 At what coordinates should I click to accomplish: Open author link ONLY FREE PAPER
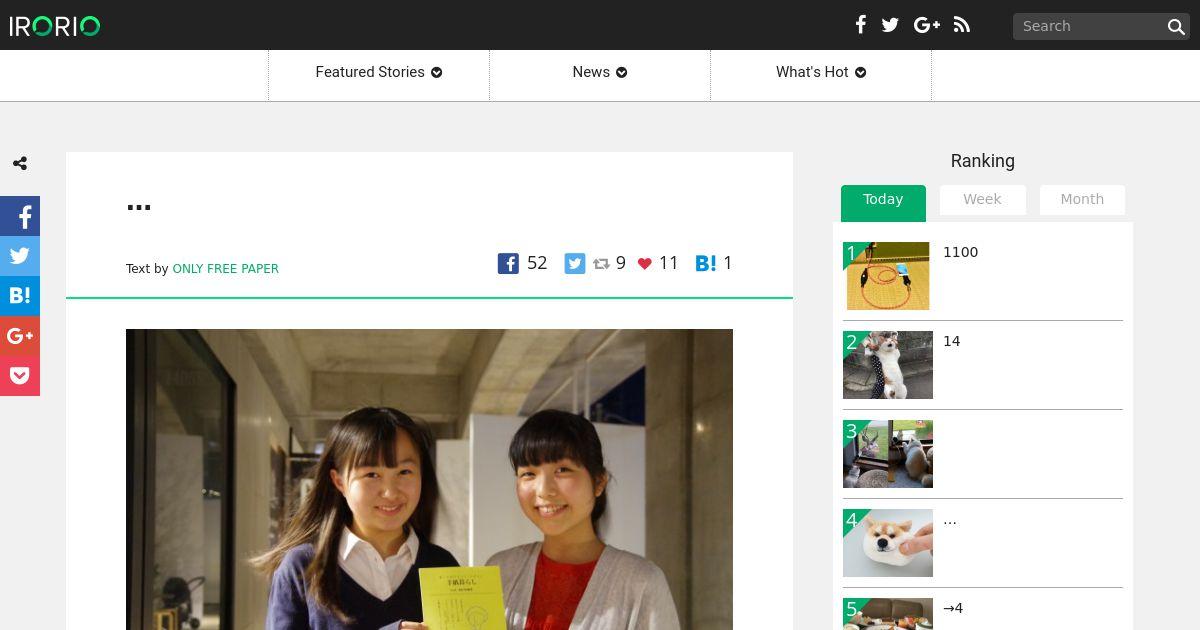226,268
